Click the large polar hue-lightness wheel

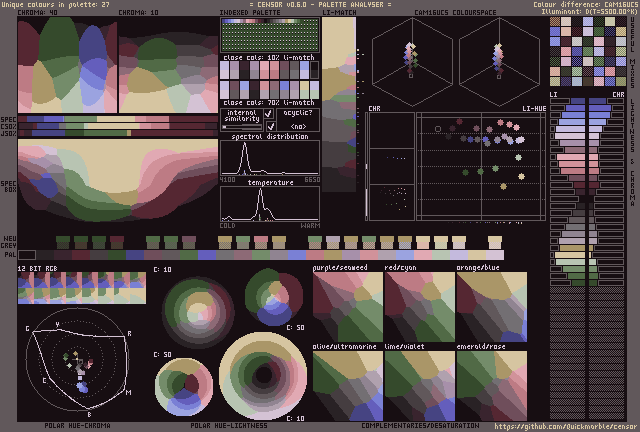263,376
